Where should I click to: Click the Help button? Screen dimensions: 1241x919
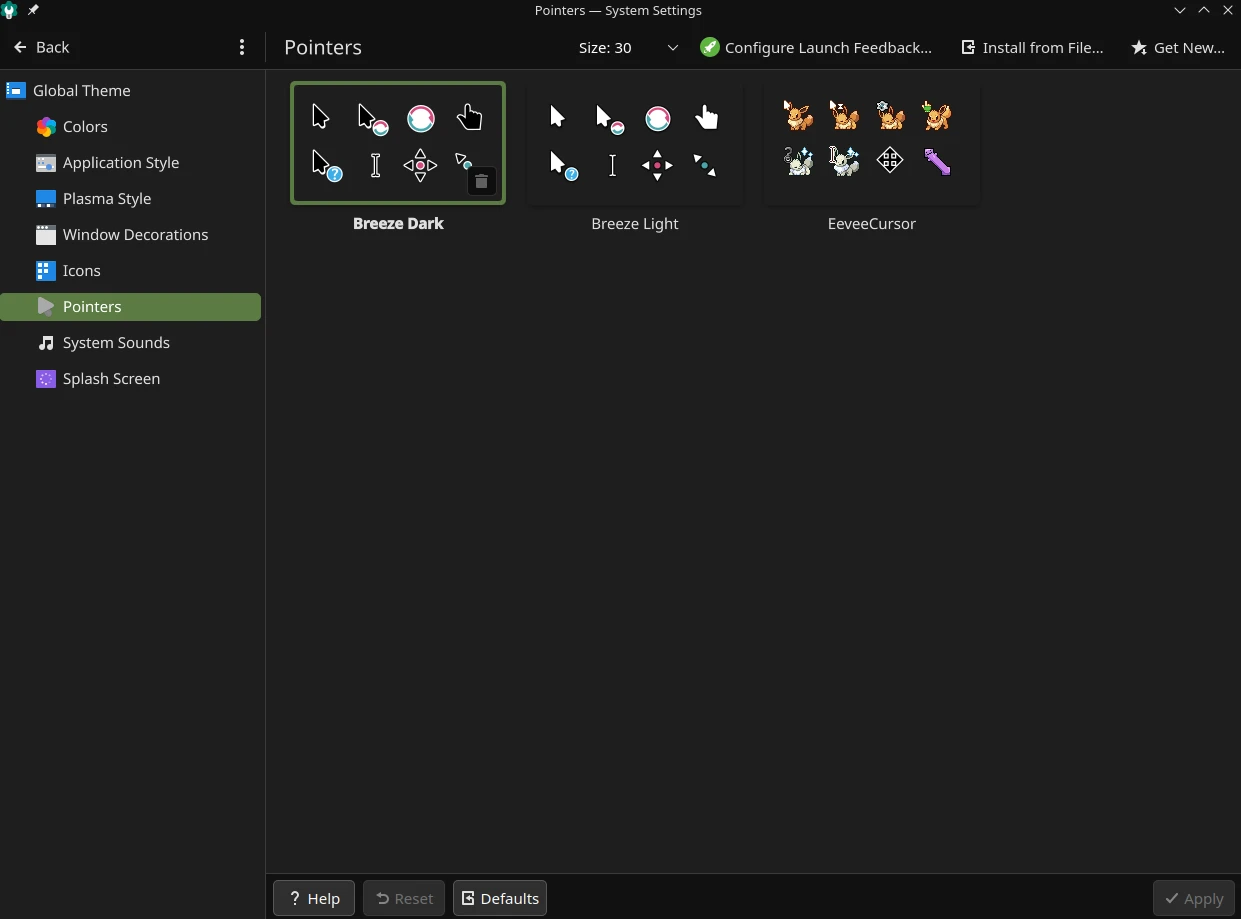pos(314,898)
